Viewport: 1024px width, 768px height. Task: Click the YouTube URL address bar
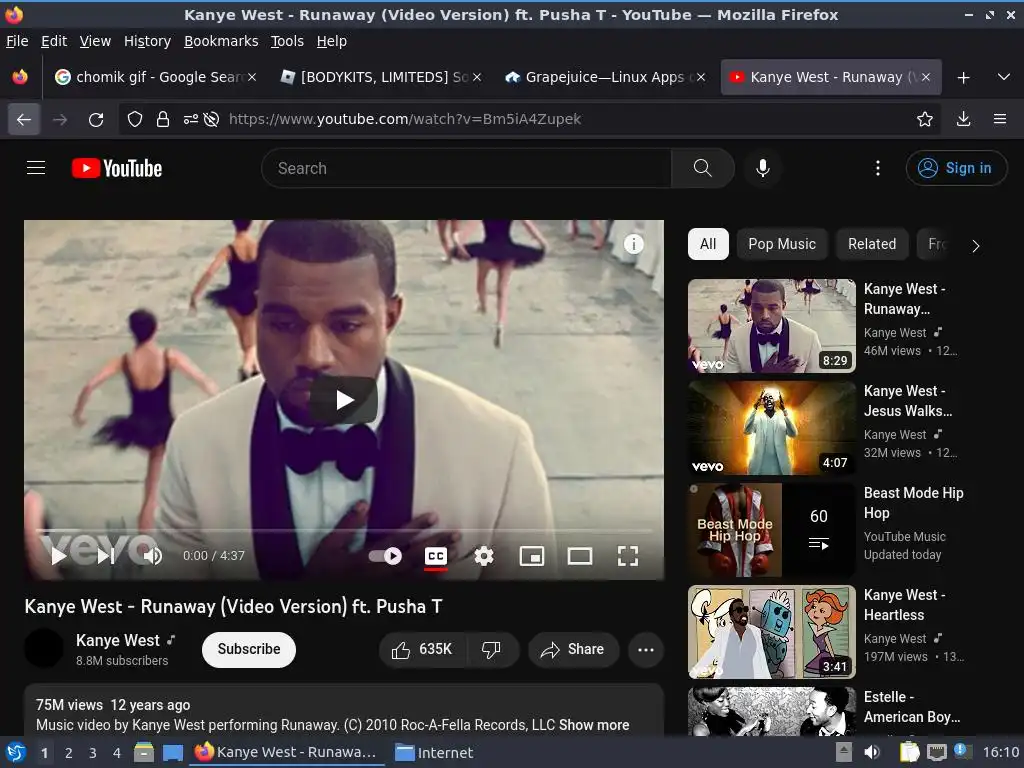point(405,120)
